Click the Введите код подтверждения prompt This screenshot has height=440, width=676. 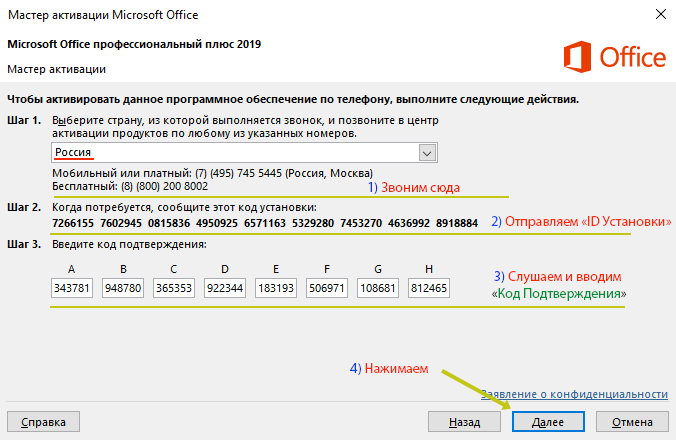coord(129,244)
